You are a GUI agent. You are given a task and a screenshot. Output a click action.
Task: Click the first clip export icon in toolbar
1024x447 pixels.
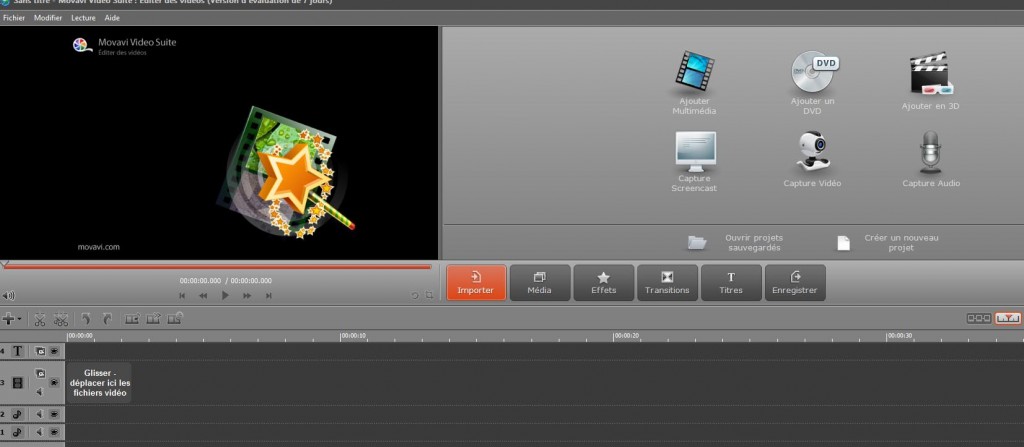pyautogui.click(x=133, y=319)
